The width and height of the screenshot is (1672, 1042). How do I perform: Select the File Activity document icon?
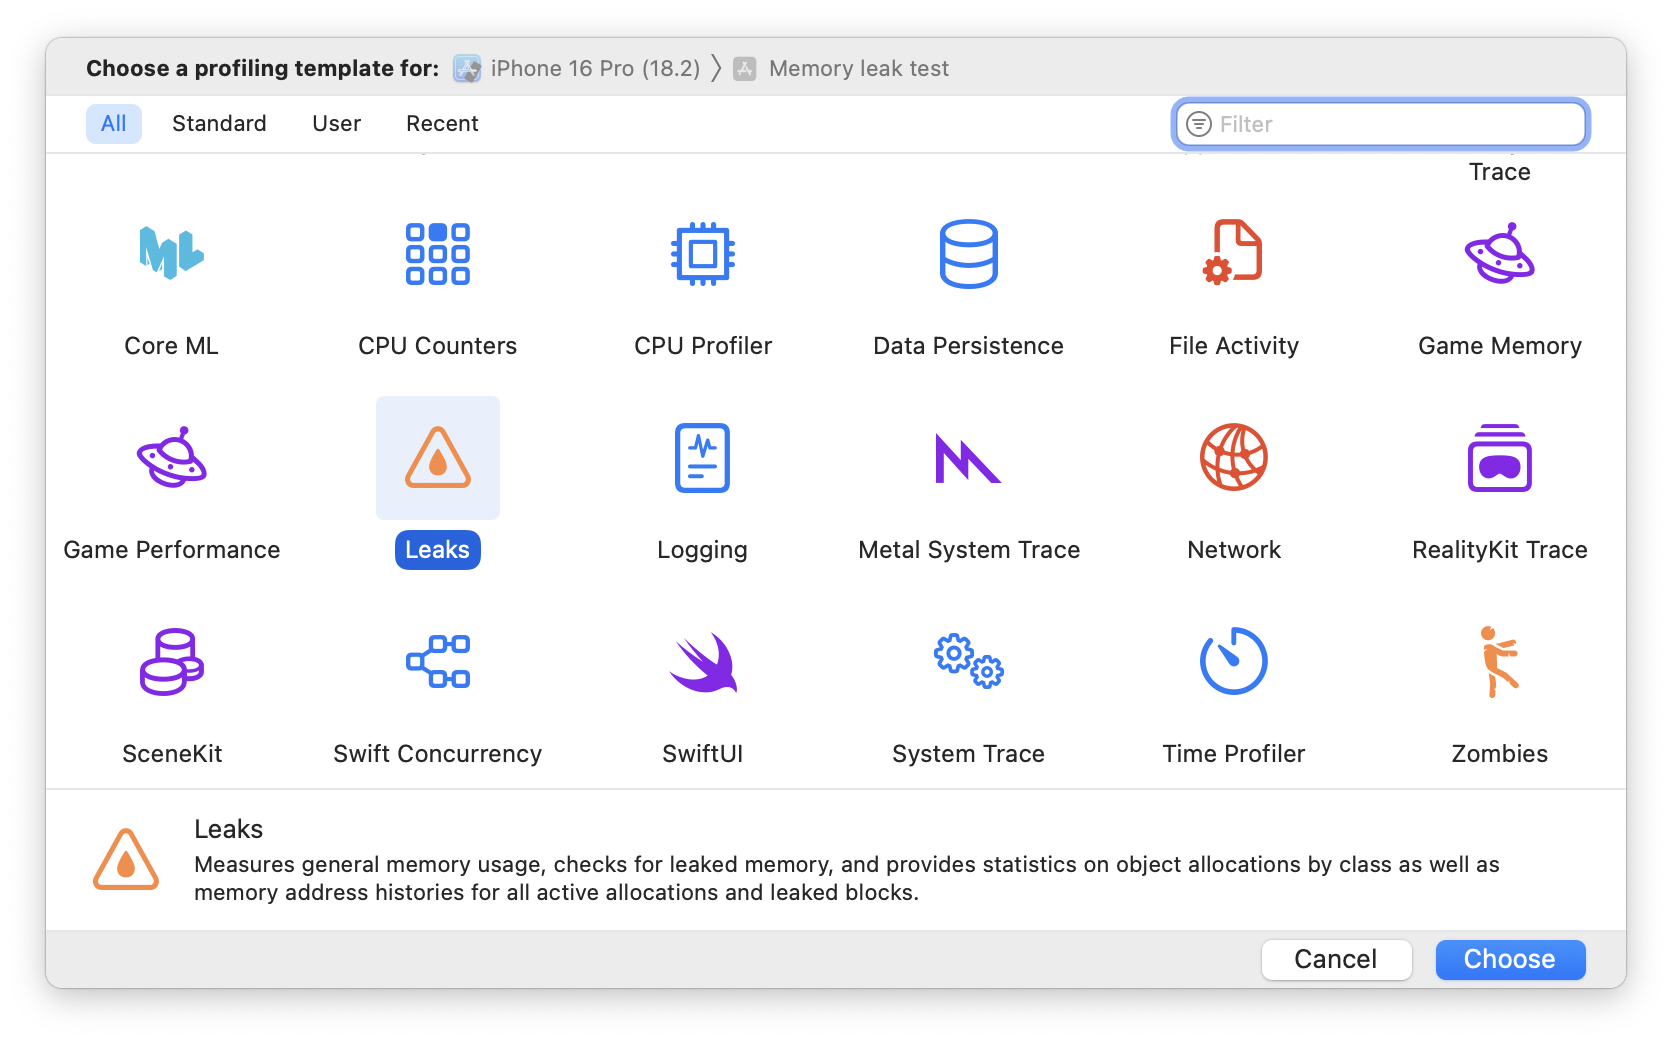pos(1233,253)
